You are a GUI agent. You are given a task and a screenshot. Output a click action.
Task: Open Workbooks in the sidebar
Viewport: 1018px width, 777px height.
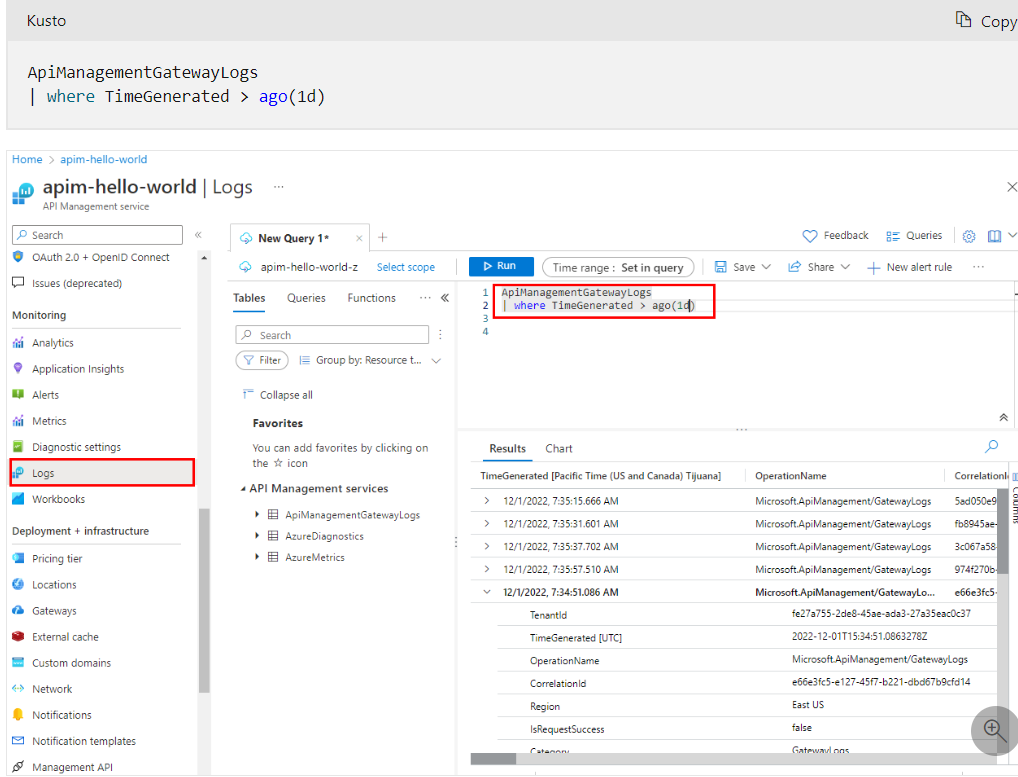pyautogui.click(x=58, y=499)
